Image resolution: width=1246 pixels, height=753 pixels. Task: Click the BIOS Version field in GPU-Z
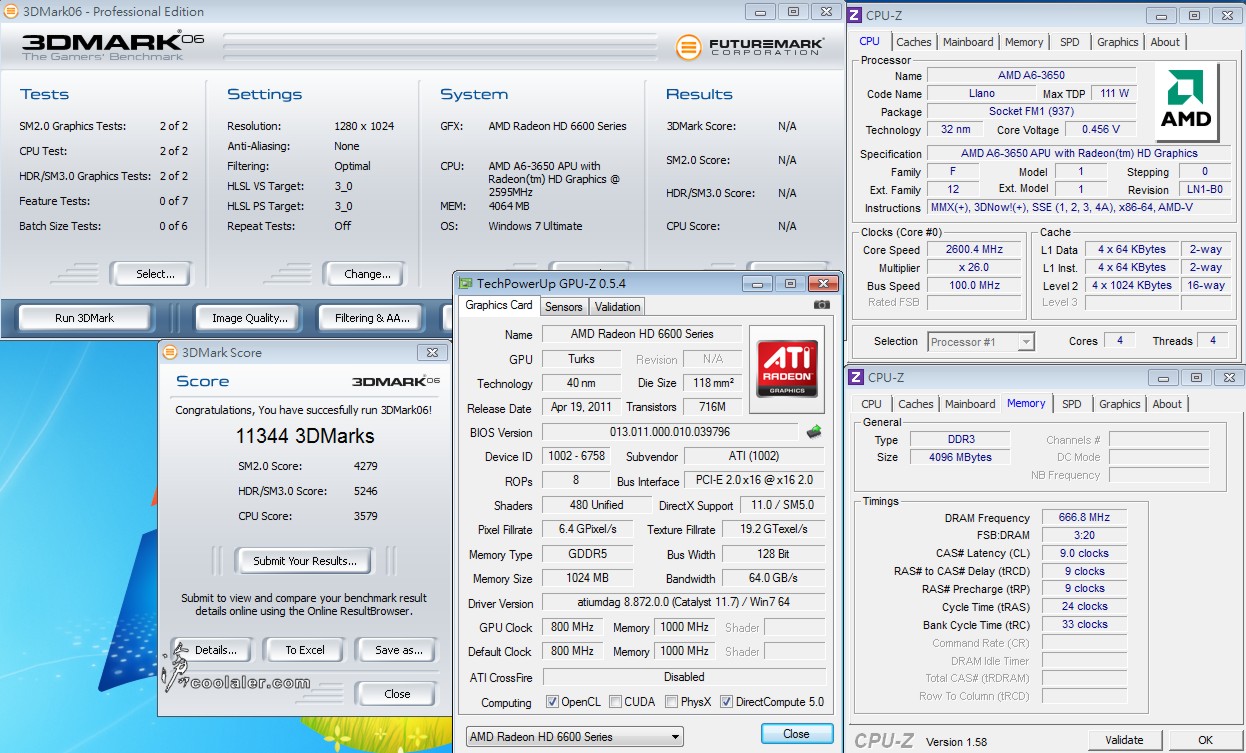(x=670, y=432)
